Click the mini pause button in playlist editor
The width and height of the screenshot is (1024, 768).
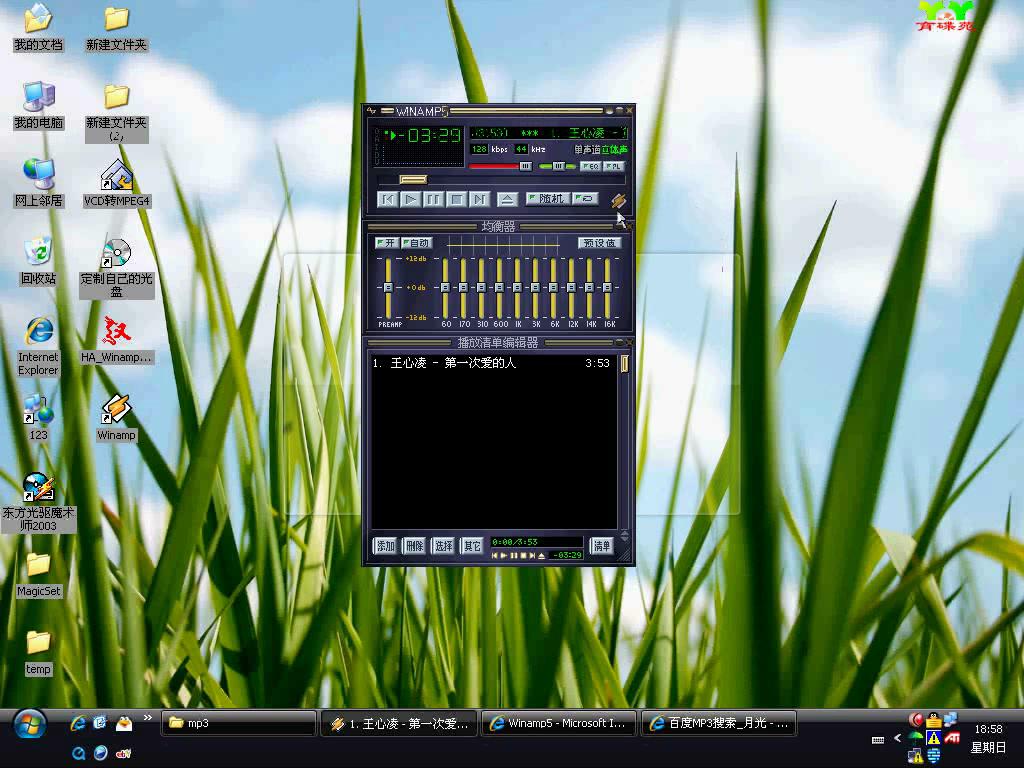(513, 556)
